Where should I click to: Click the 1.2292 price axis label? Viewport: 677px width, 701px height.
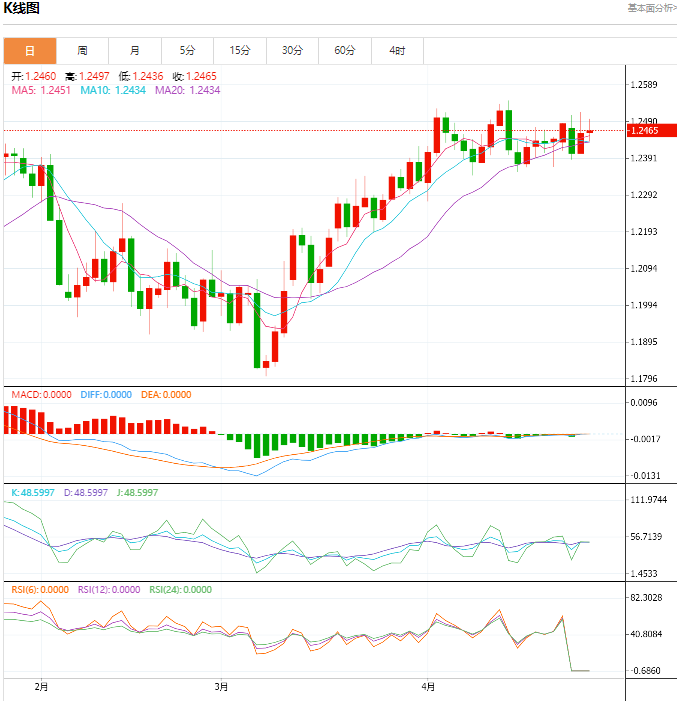[644, 195]
